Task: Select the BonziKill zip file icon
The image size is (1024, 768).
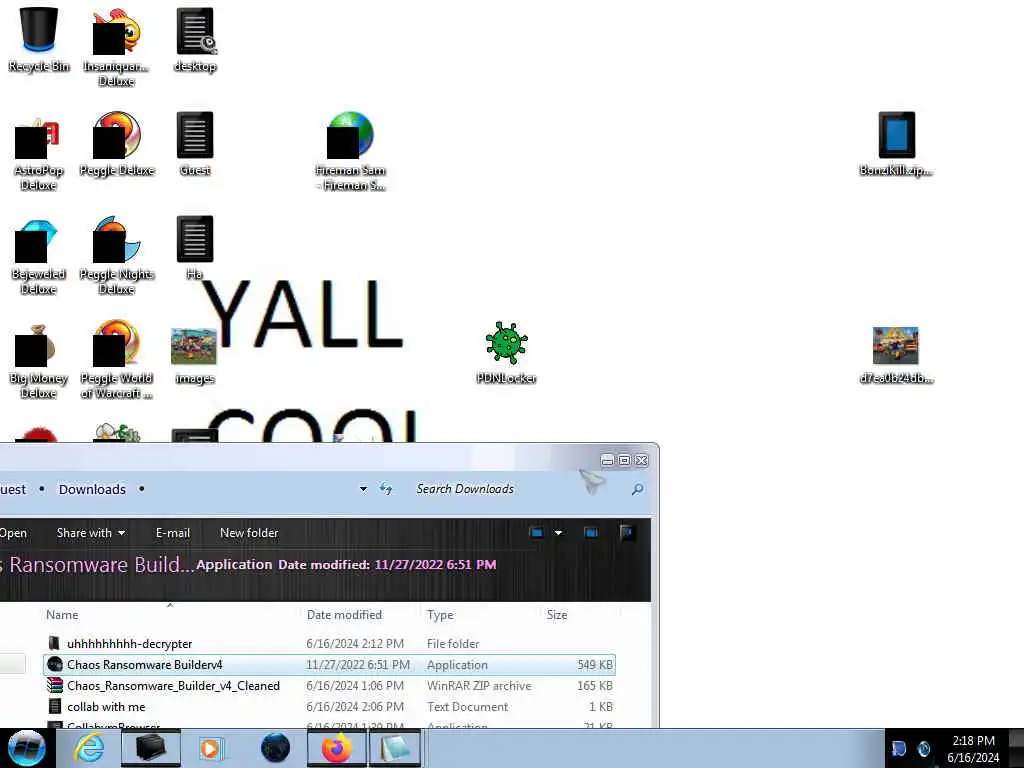Action: pos(896,144)
